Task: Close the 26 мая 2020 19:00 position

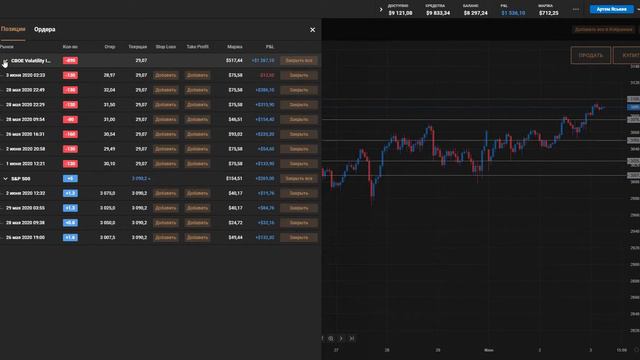Action: pyautogui.click(x=299, y=237)
